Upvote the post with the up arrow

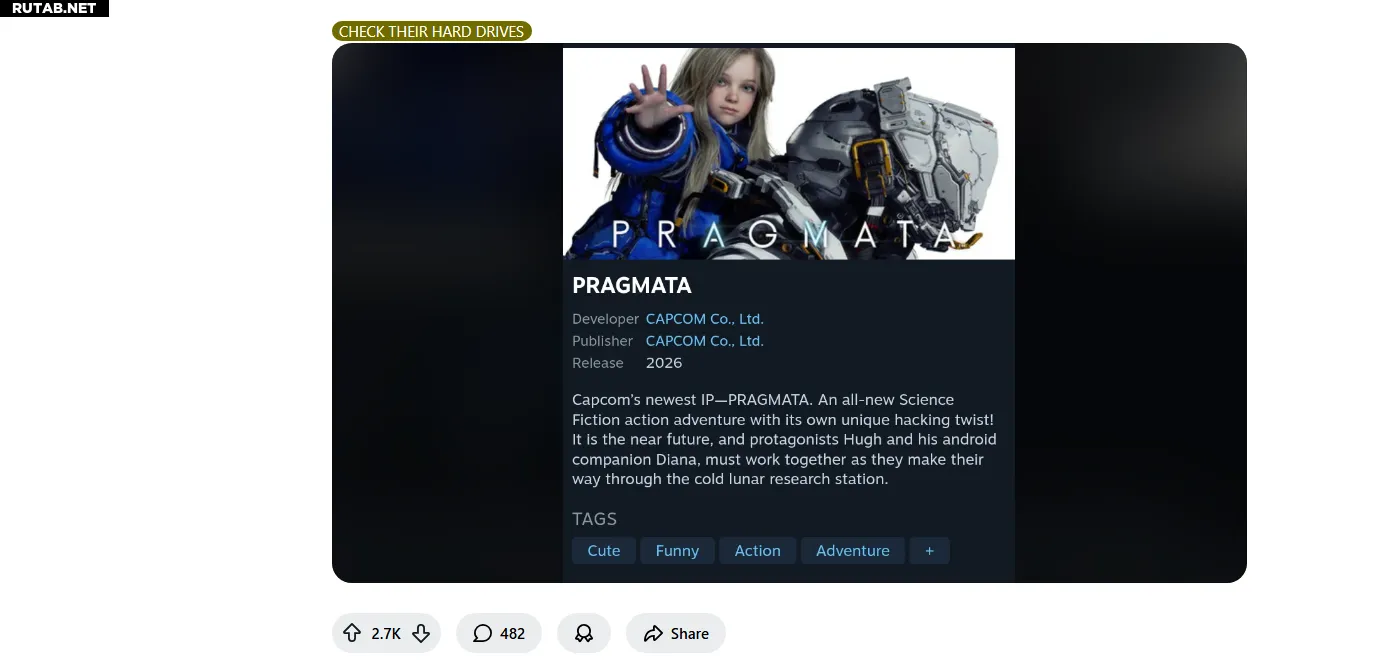point(352,633)
